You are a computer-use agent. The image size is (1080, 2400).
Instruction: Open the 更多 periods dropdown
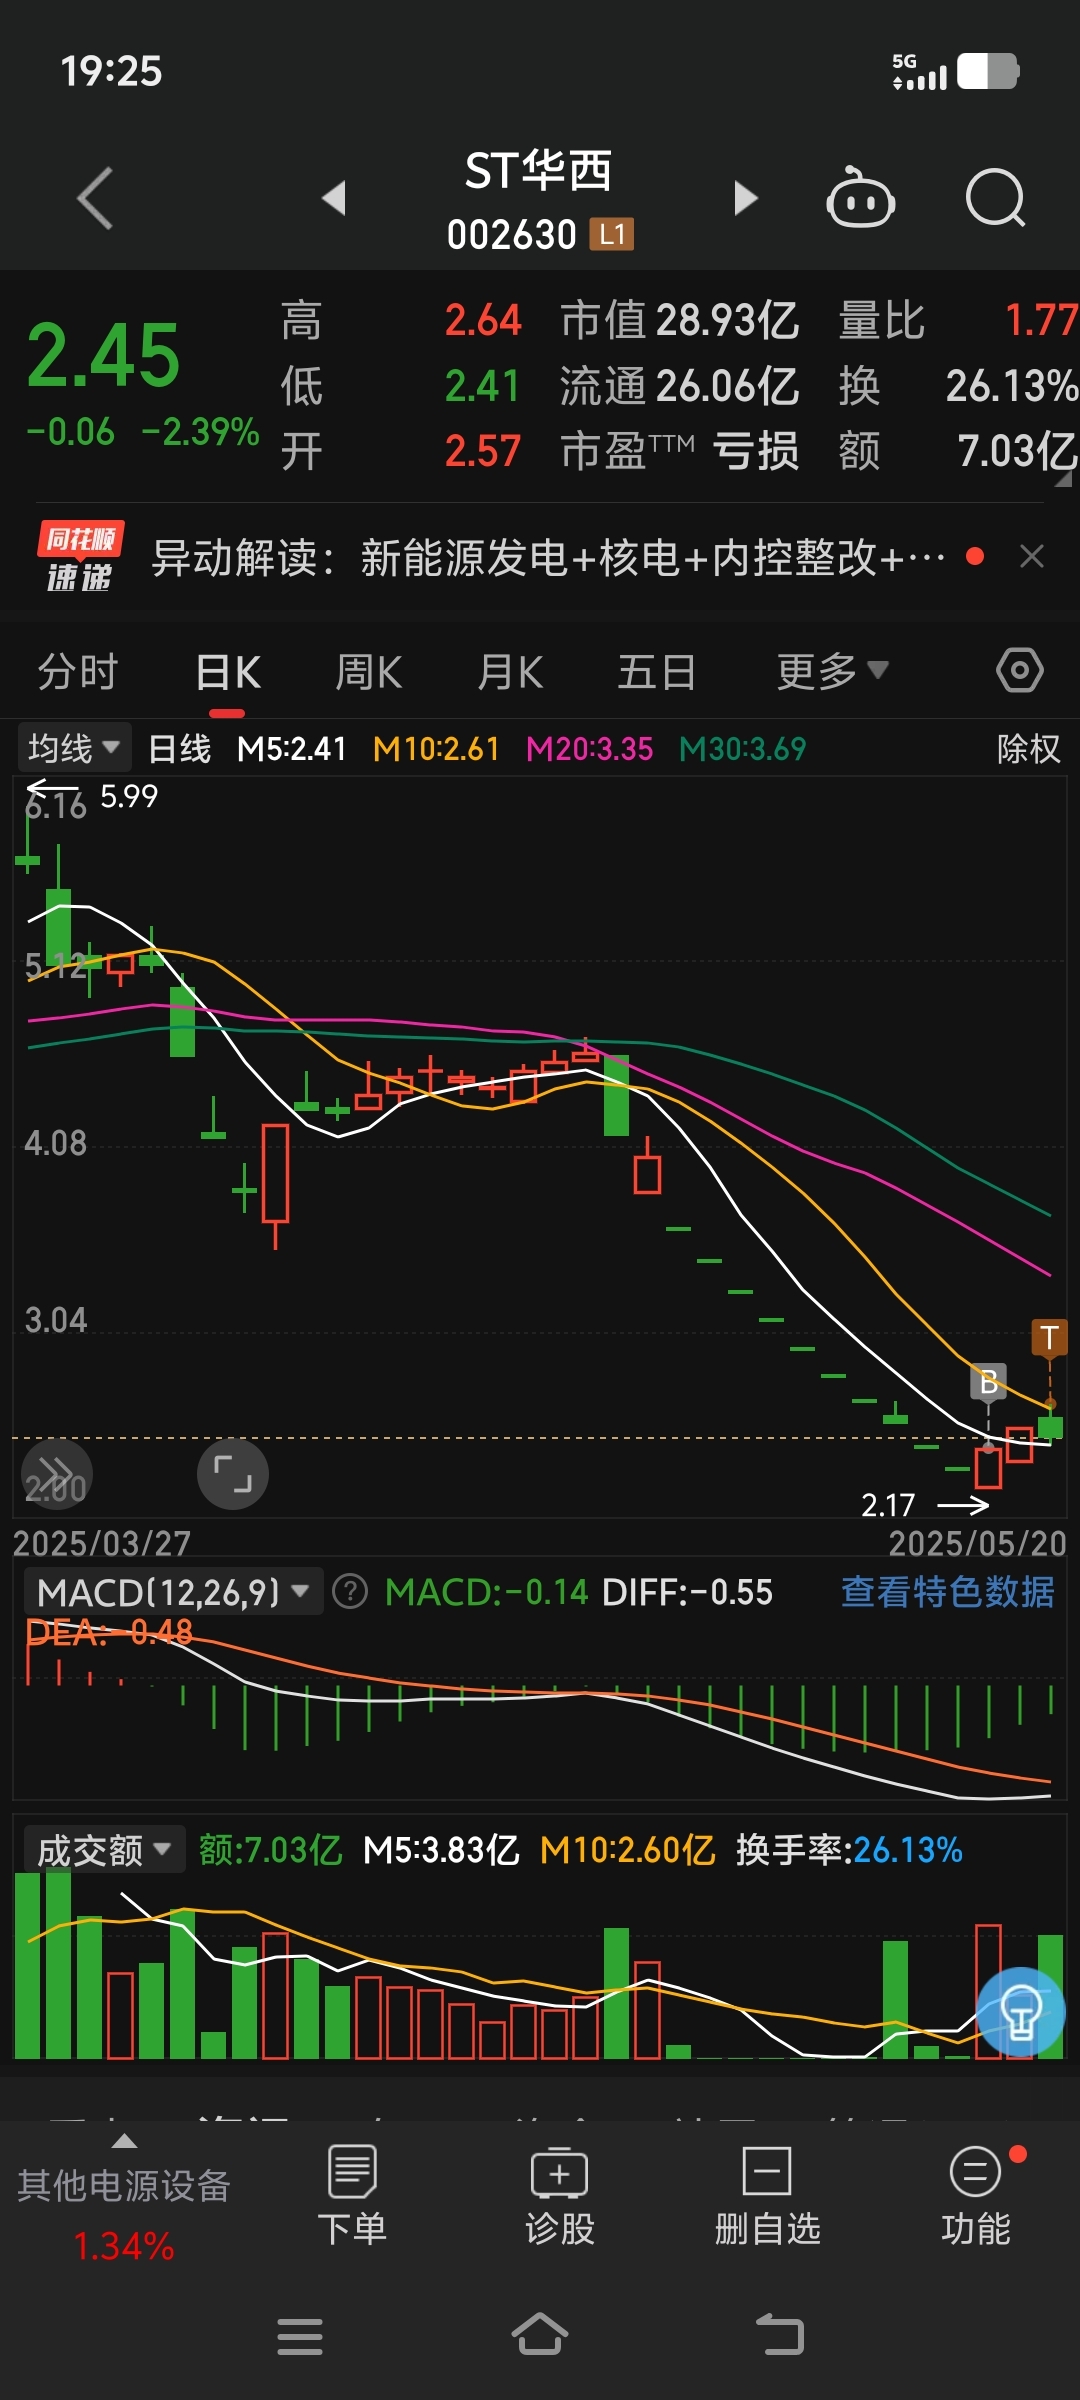point(832,671)
